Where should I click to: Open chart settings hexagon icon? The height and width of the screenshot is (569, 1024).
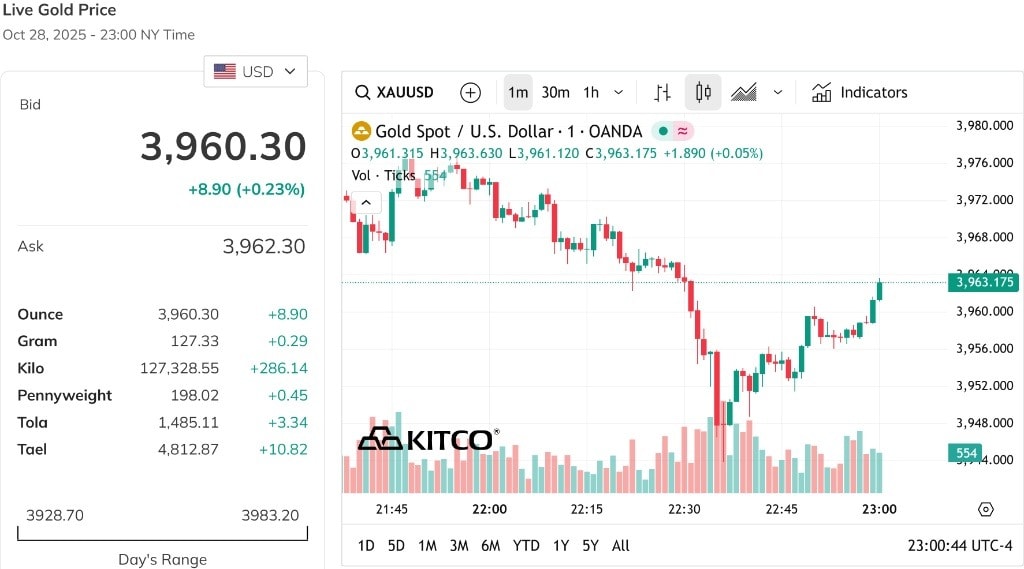tap(985, 510)
